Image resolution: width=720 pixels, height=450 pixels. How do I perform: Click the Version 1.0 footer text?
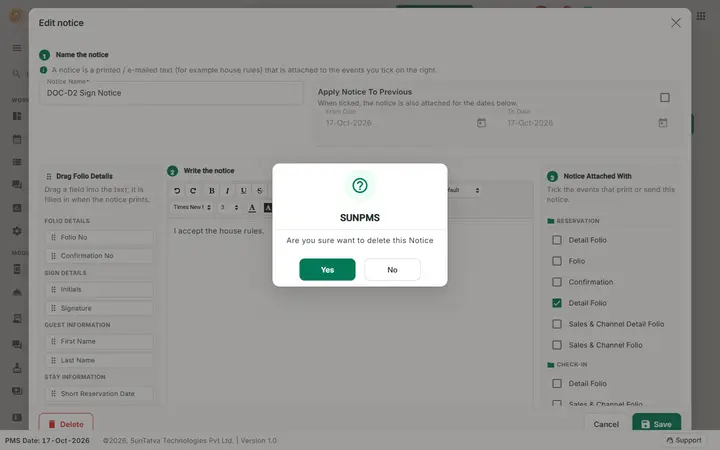coord(259,440)
